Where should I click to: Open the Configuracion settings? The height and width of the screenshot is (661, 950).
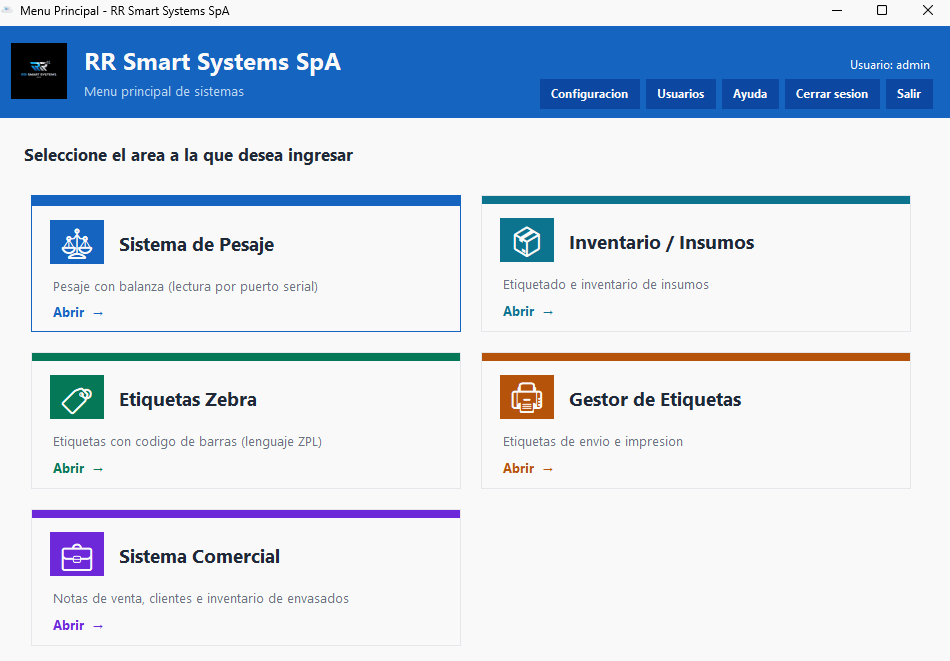590,94
